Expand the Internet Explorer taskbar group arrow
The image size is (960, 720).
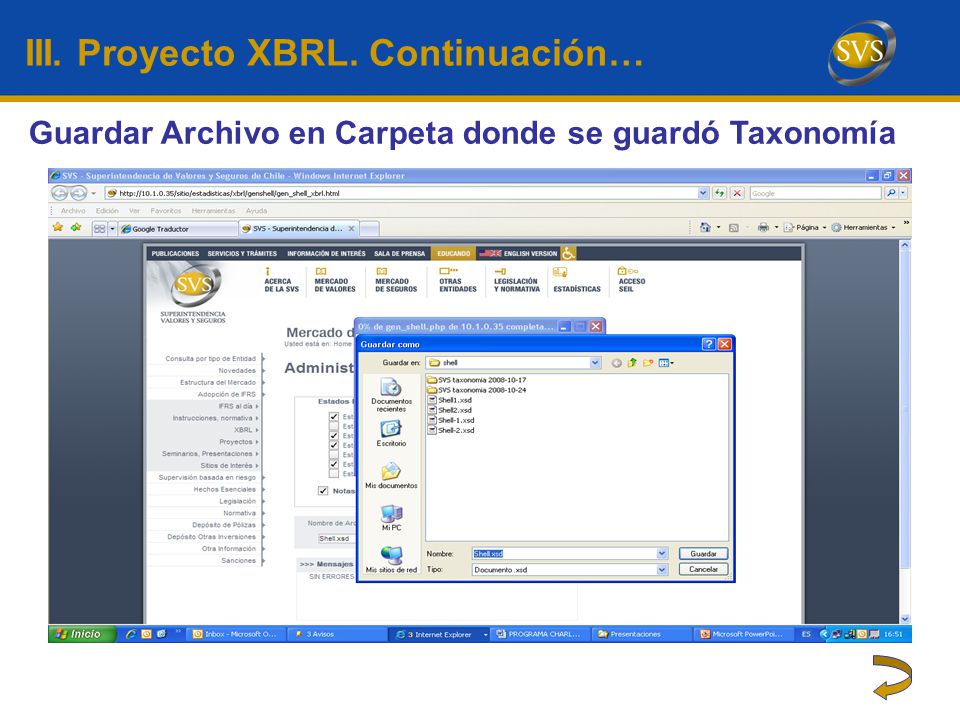486,634
